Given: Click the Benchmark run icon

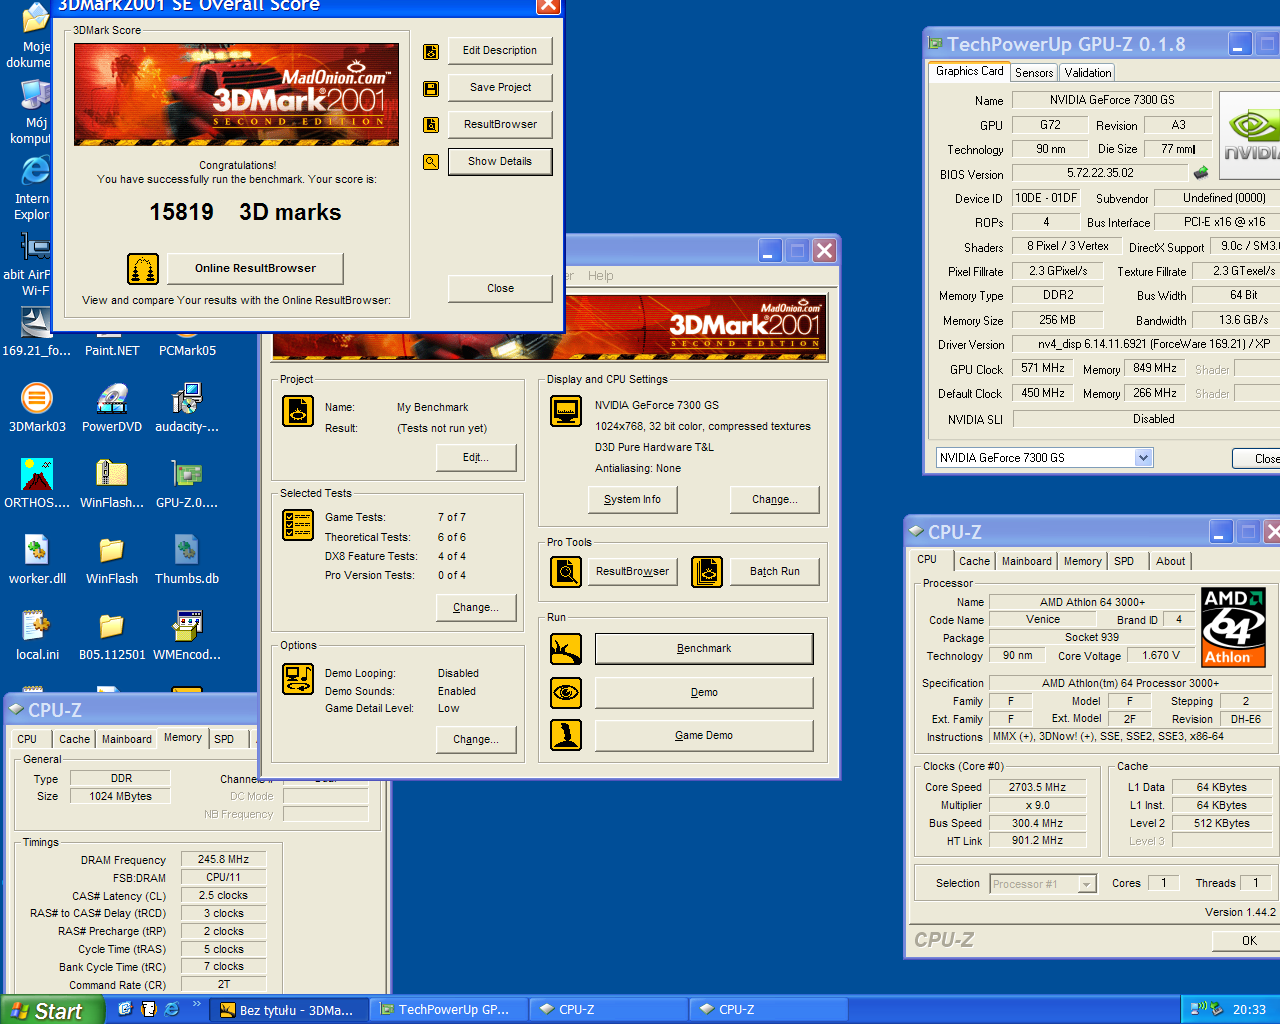Looking at the screenshot, I should point(566,649).
